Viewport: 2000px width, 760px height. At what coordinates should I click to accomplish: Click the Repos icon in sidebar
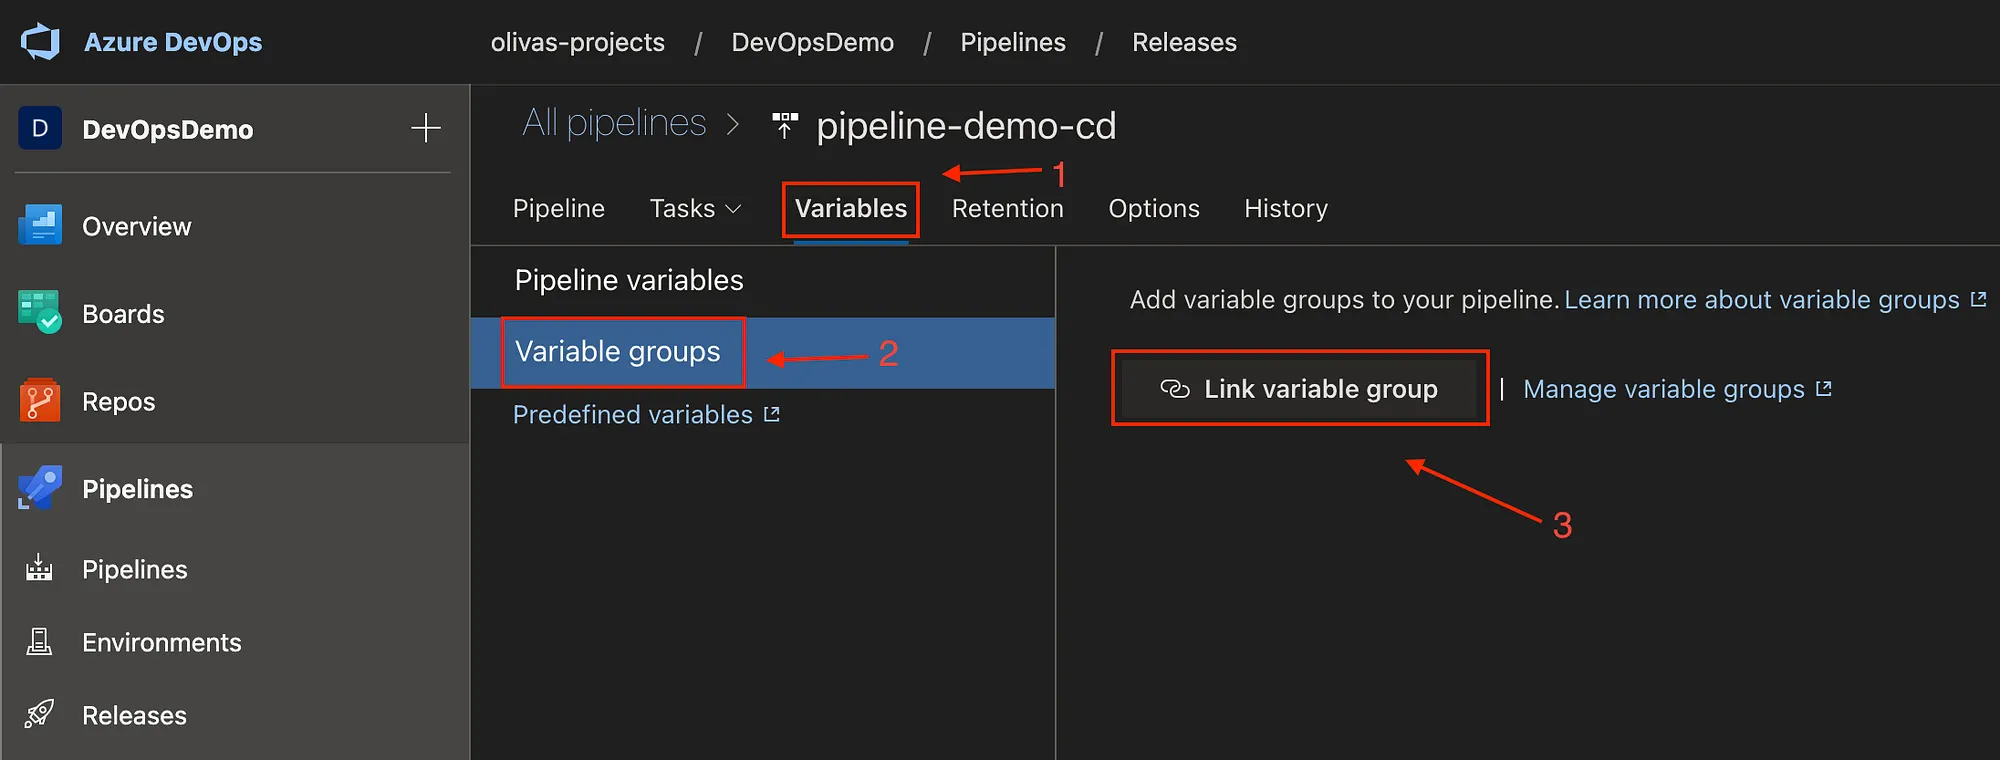(40, 400)
